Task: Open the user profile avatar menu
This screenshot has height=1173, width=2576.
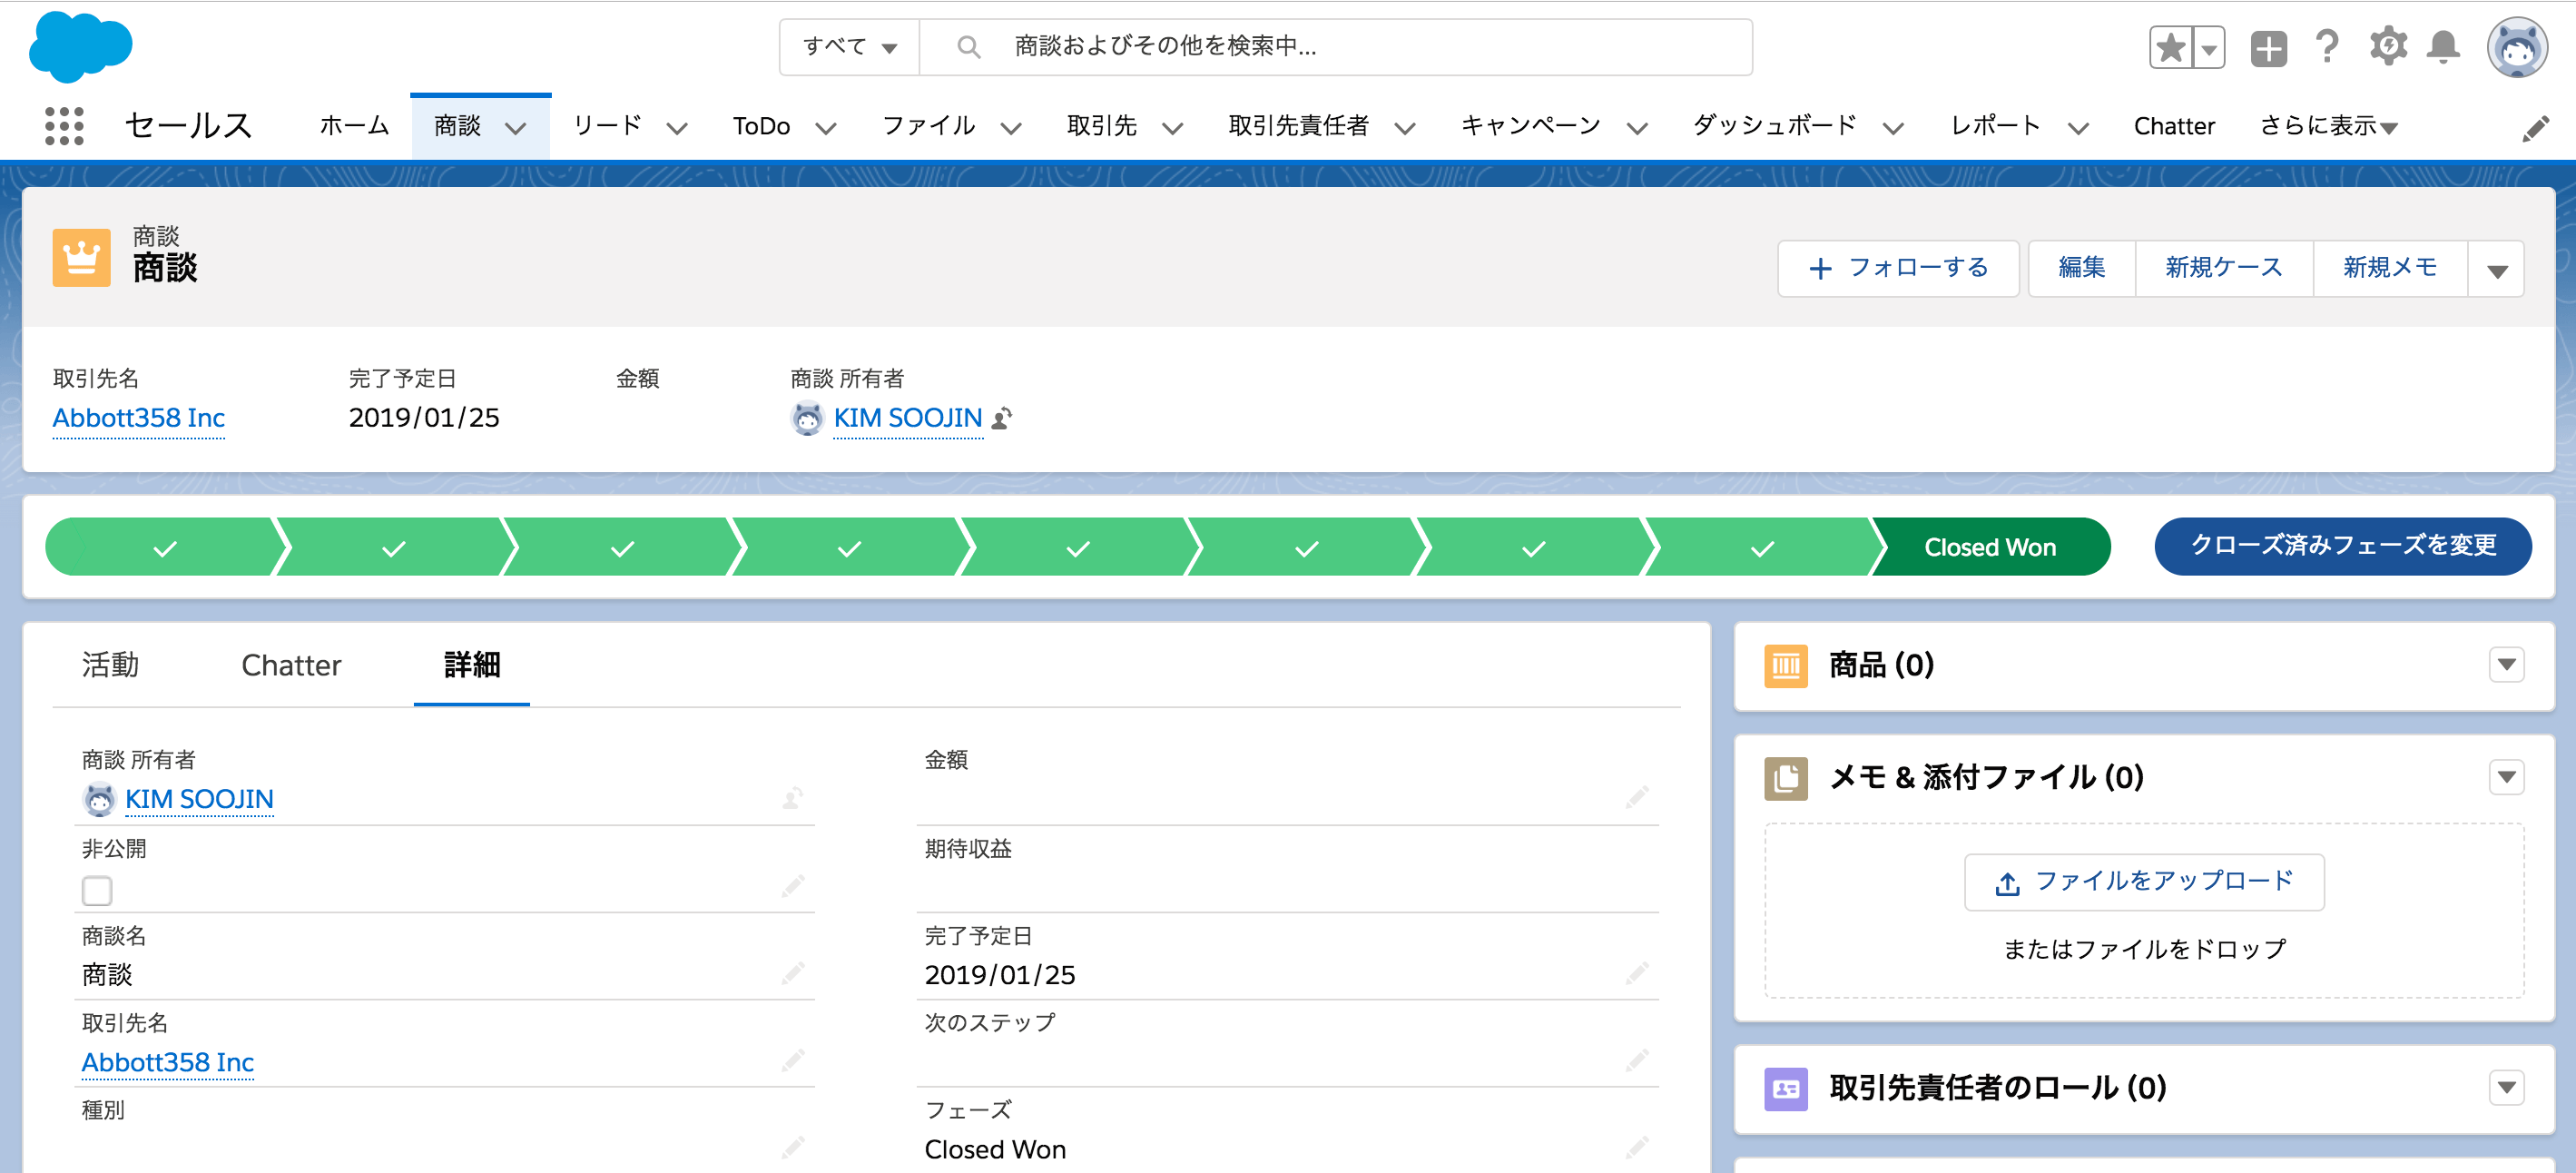Action: tap(2517, 47)
